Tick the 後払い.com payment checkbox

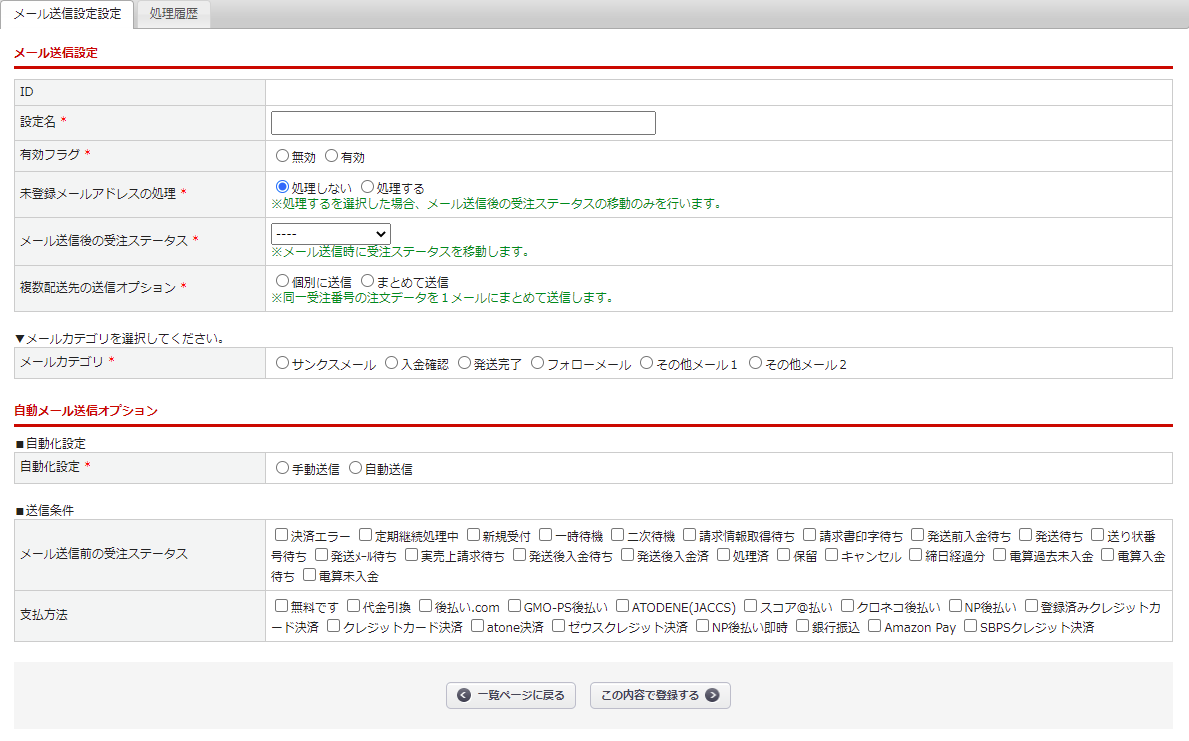pyautogui.click(x=425, y=605)
